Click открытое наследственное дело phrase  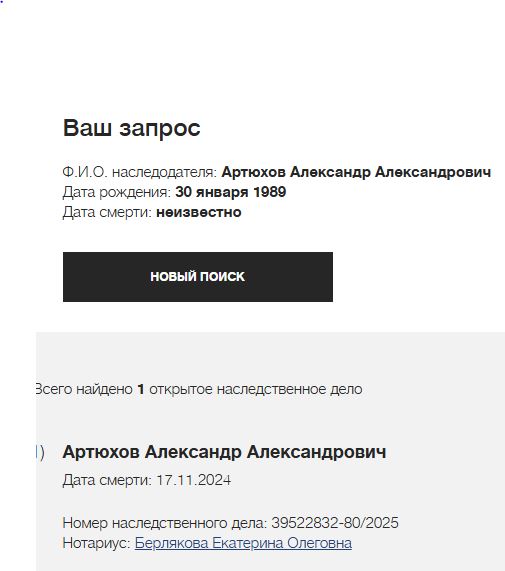(x=256, y=389)
